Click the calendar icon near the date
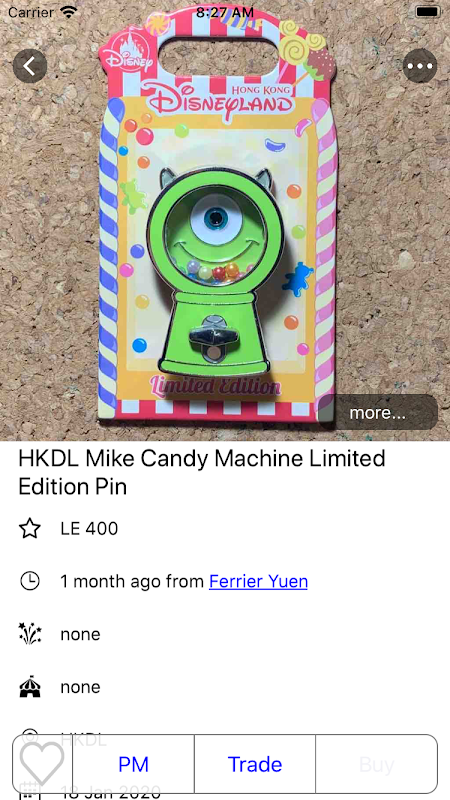The image size is (450, 800). [30, 791]
